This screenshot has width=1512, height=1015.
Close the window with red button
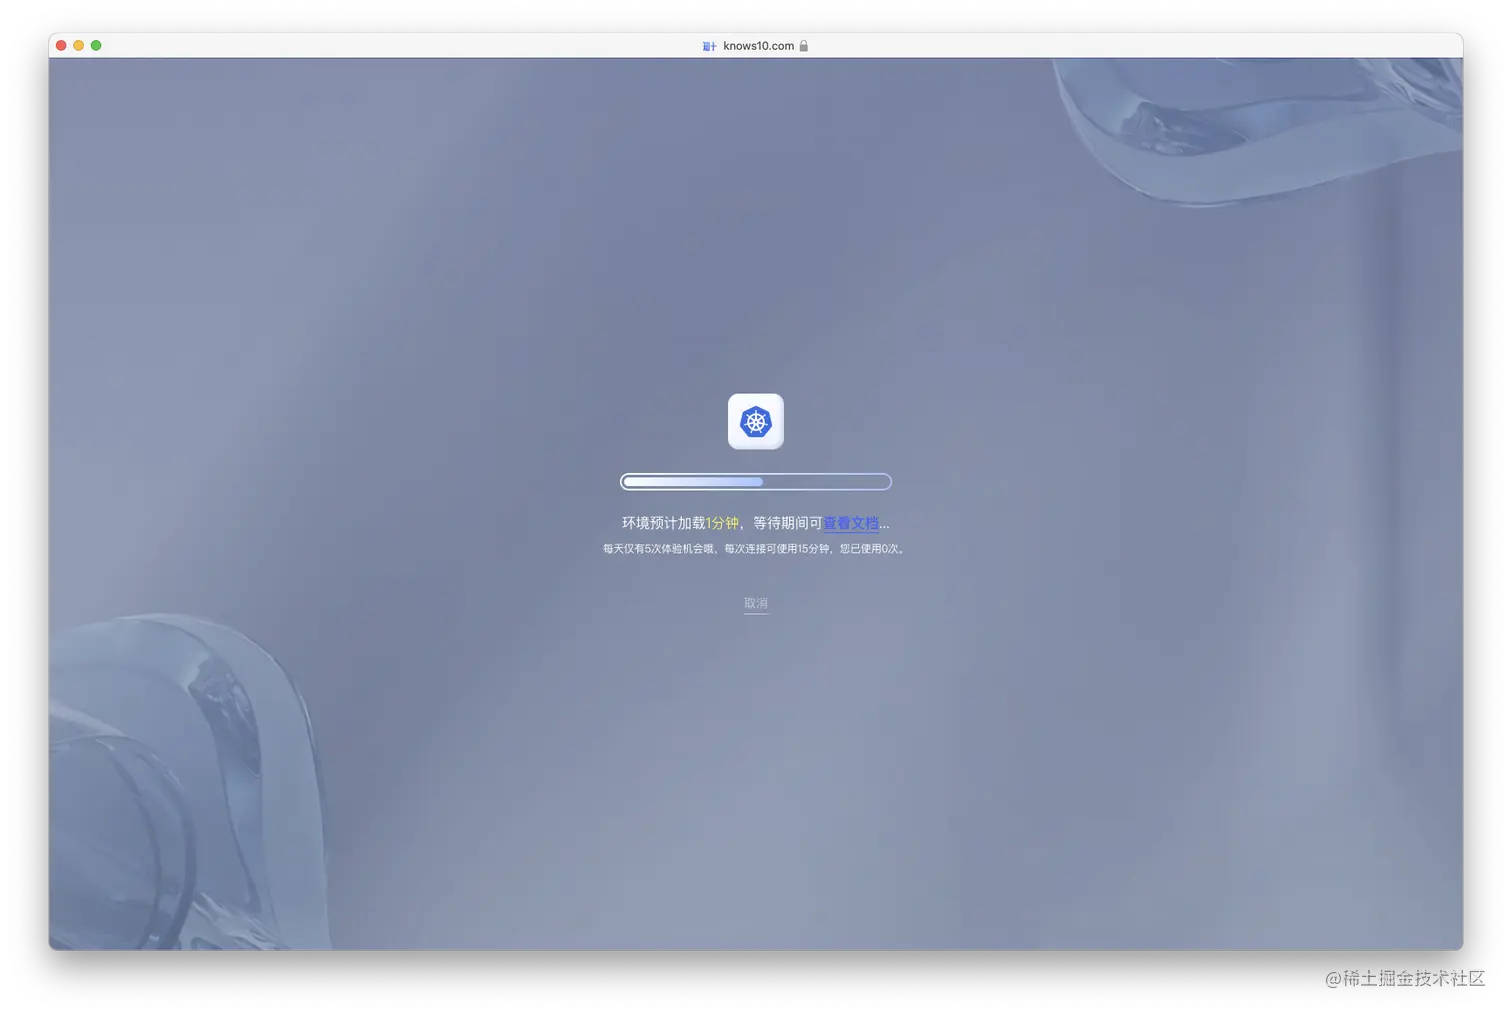(61, 46)
